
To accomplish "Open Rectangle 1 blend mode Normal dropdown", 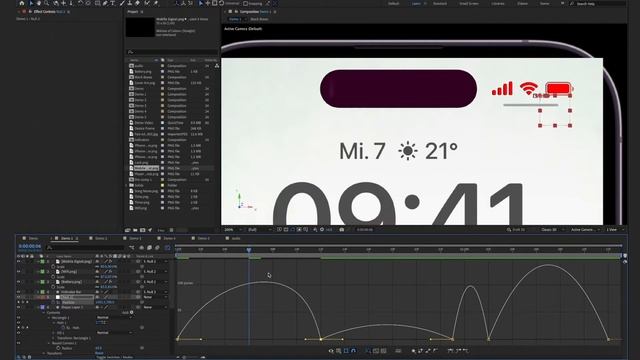I will click(x=114, y=318).
